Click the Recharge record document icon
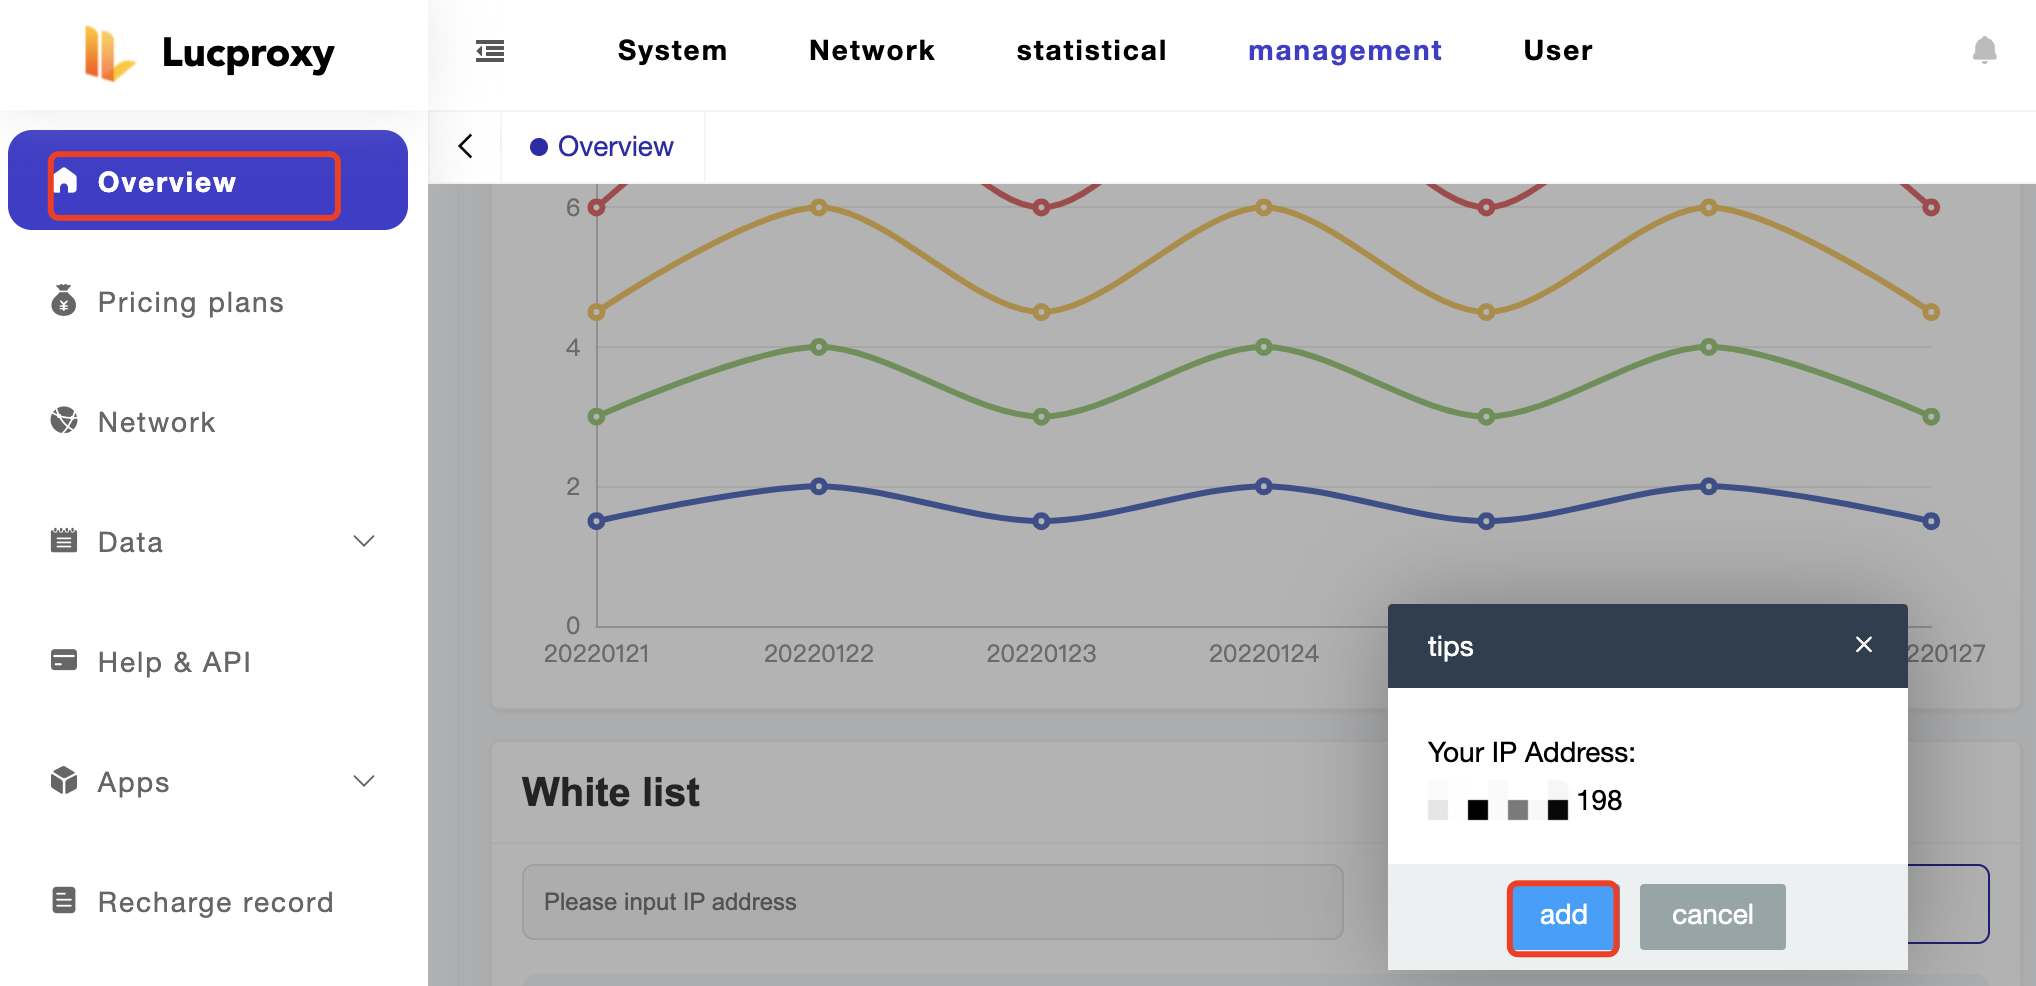 click(x=64, y=900)
